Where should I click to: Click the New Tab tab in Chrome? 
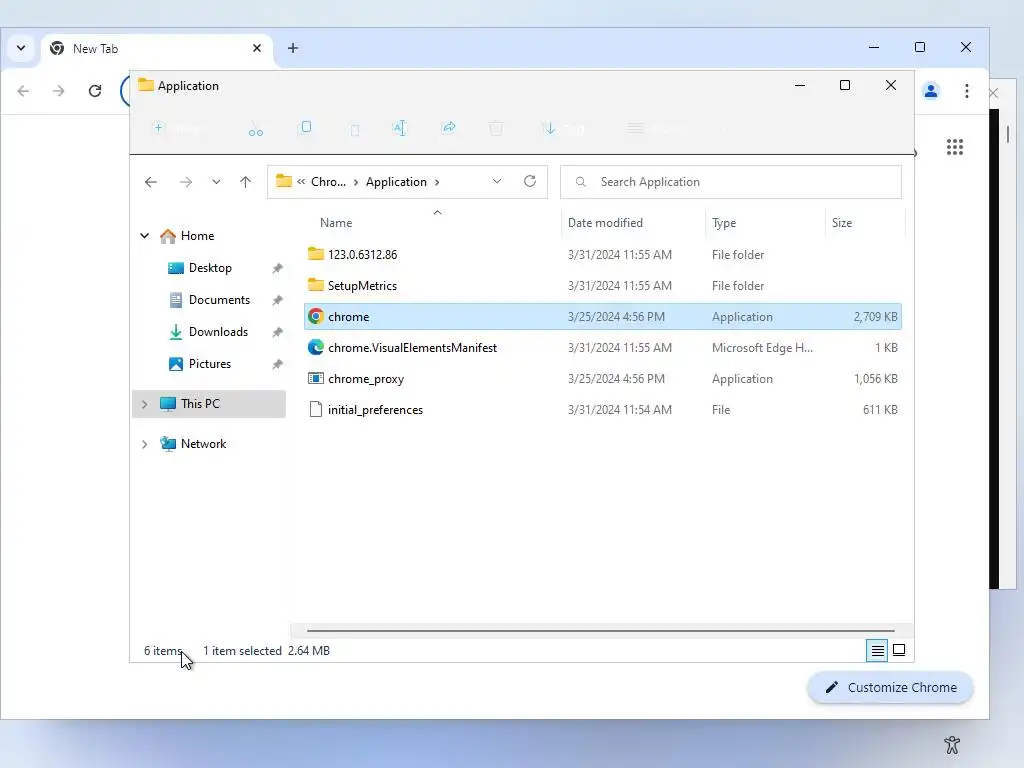[x=157, y=49]
